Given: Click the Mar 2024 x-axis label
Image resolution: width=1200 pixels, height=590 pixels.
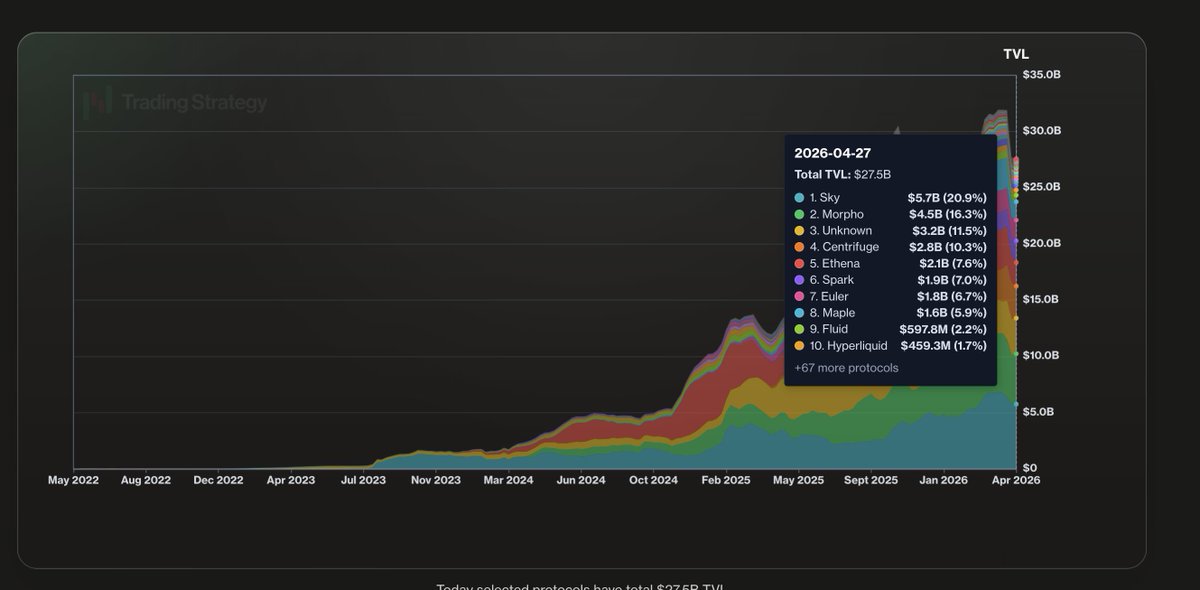Looking at the screenshot, I should pos(508,480).
